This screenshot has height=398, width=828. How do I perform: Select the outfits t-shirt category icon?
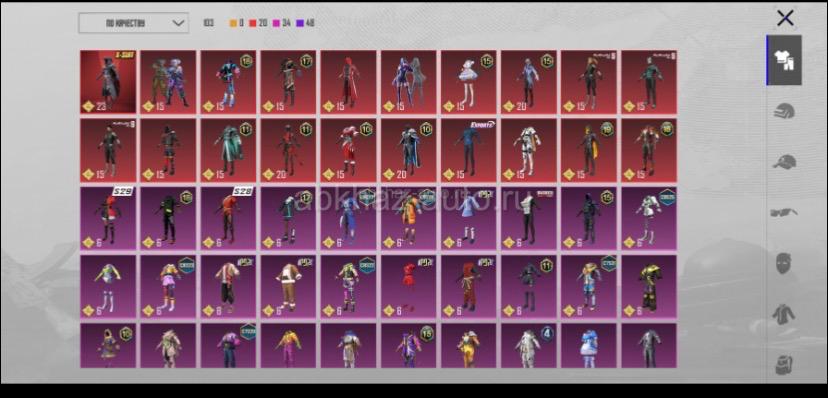click(784, 60)
